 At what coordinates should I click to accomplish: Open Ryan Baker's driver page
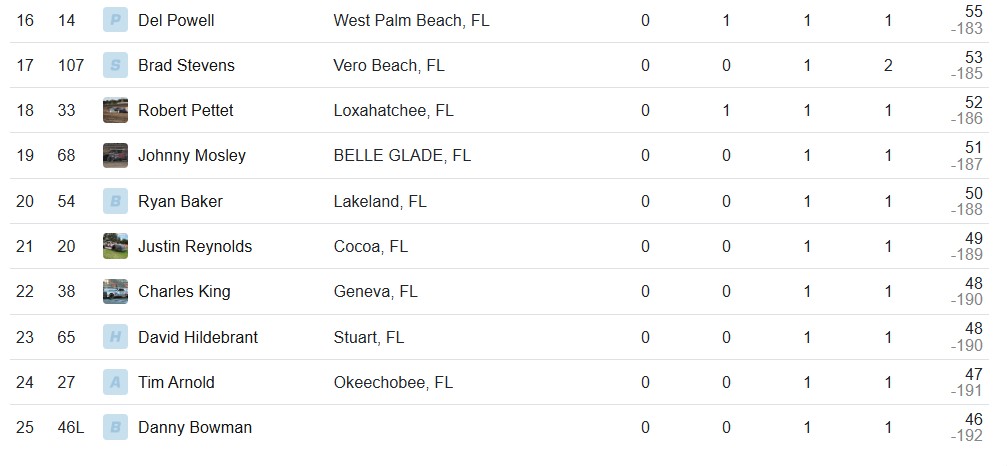180,202
